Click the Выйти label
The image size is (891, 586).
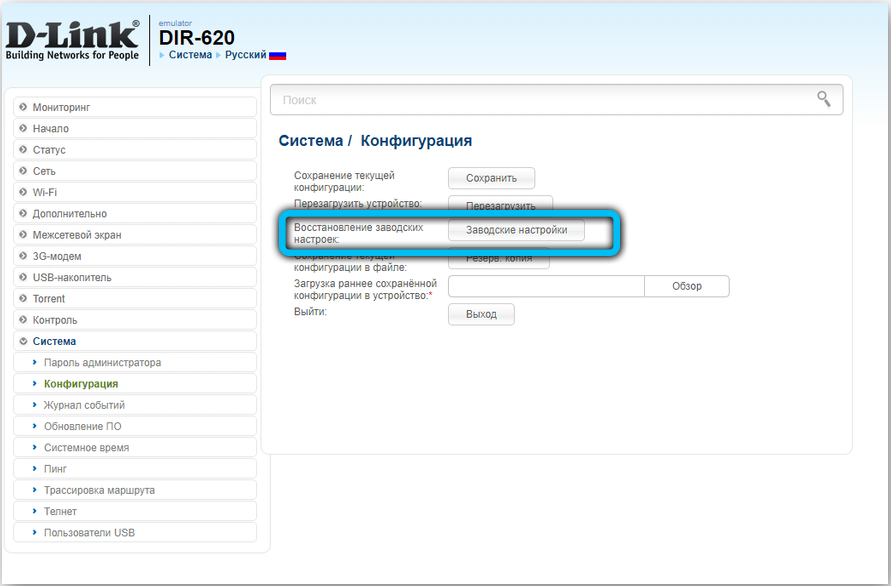click(x=310, y=311)
